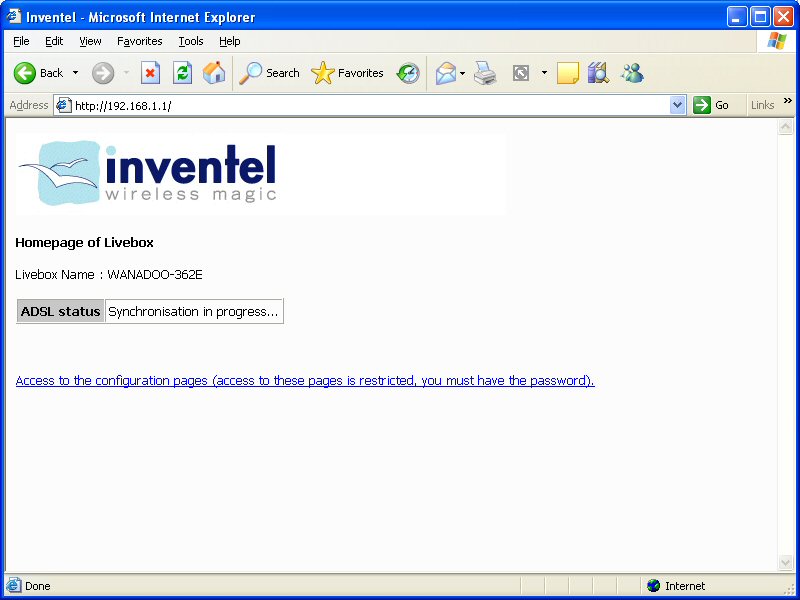Open the Messenger people icon
Screen dimensions: 800x600
(632, 73)
